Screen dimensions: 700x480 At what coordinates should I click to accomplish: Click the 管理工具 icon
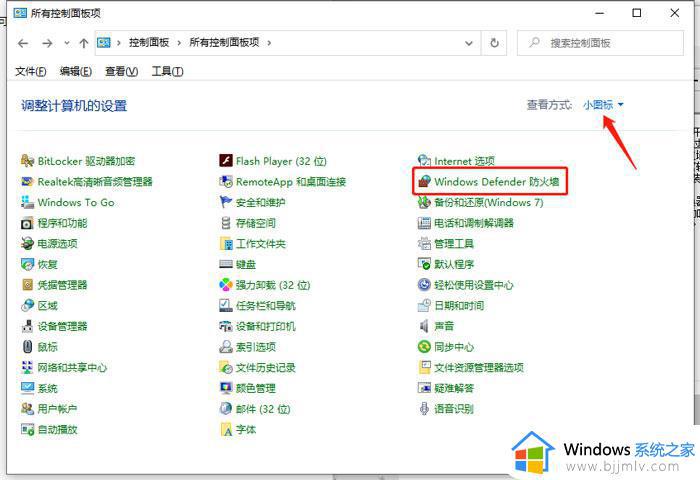click(x=424, y=243)
